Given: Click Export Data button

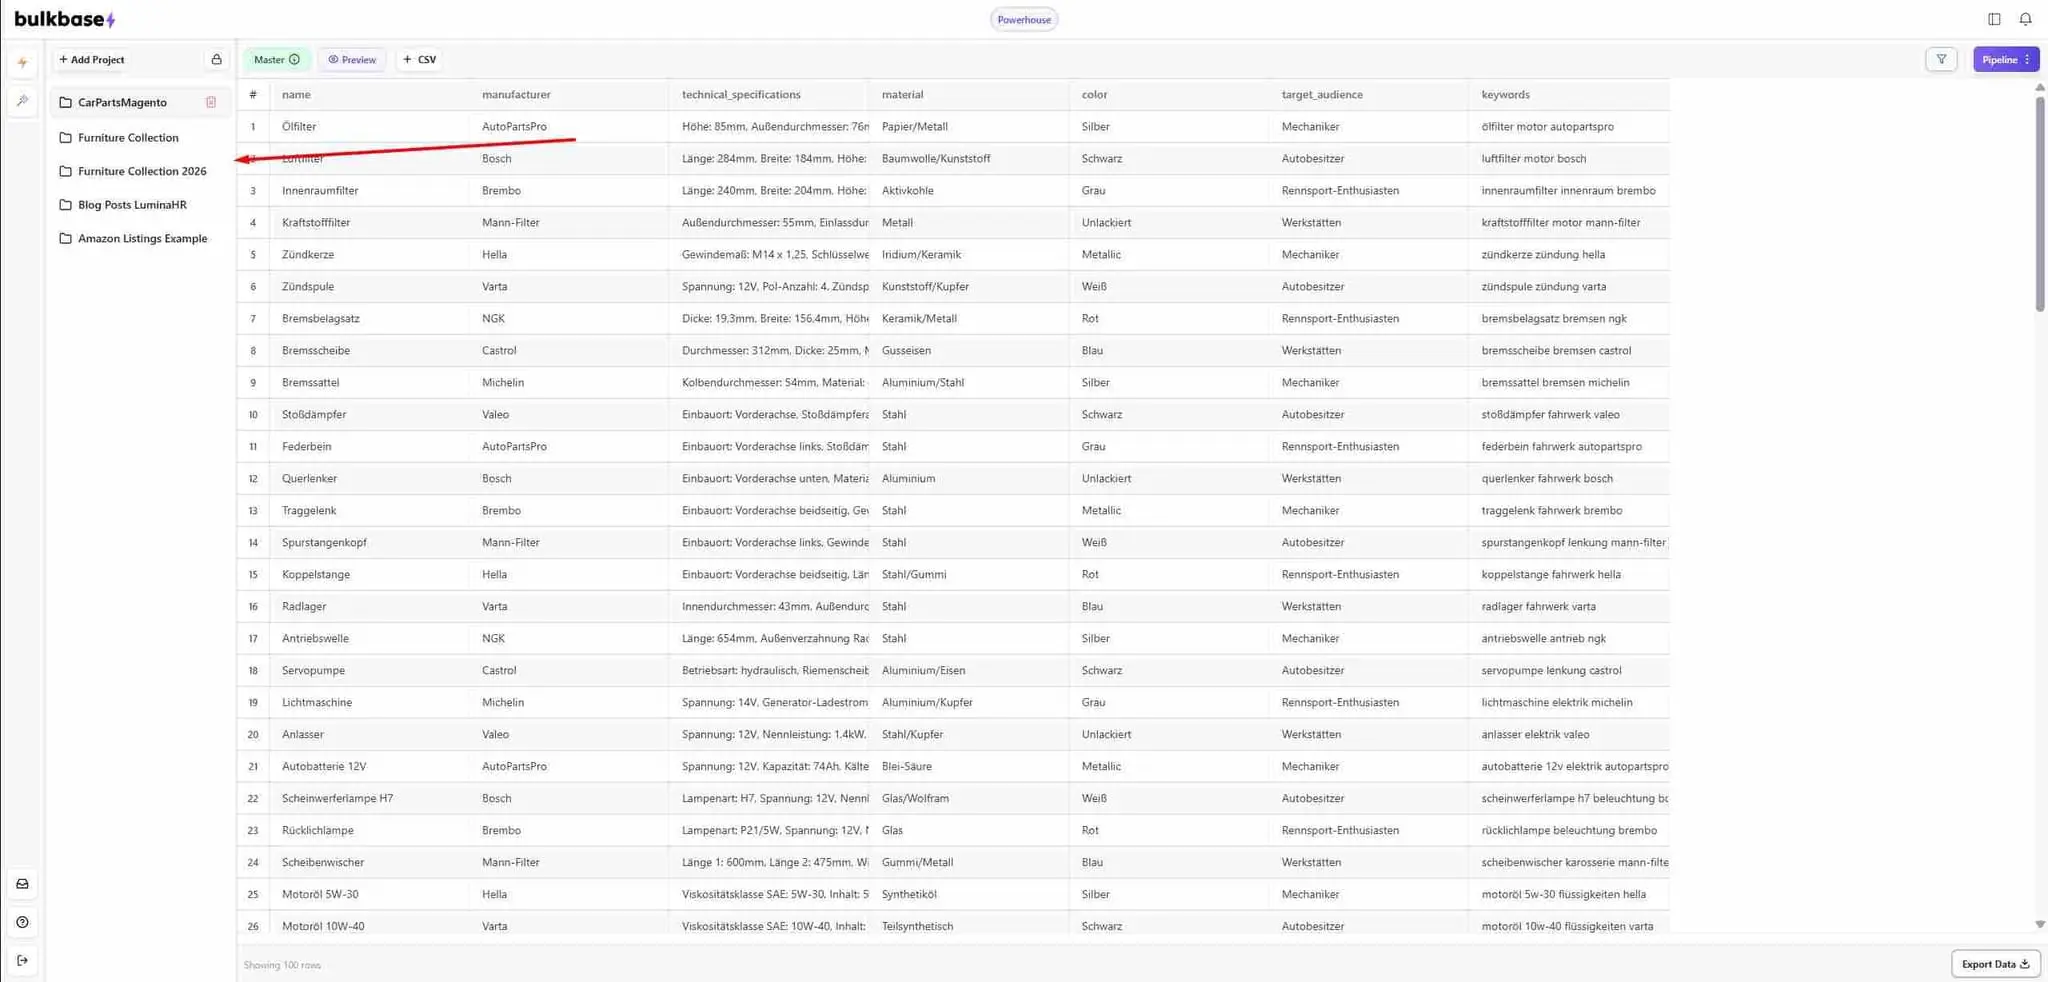Looking at the screenshot, I should pyautogui.click(x=1995, y=964).
